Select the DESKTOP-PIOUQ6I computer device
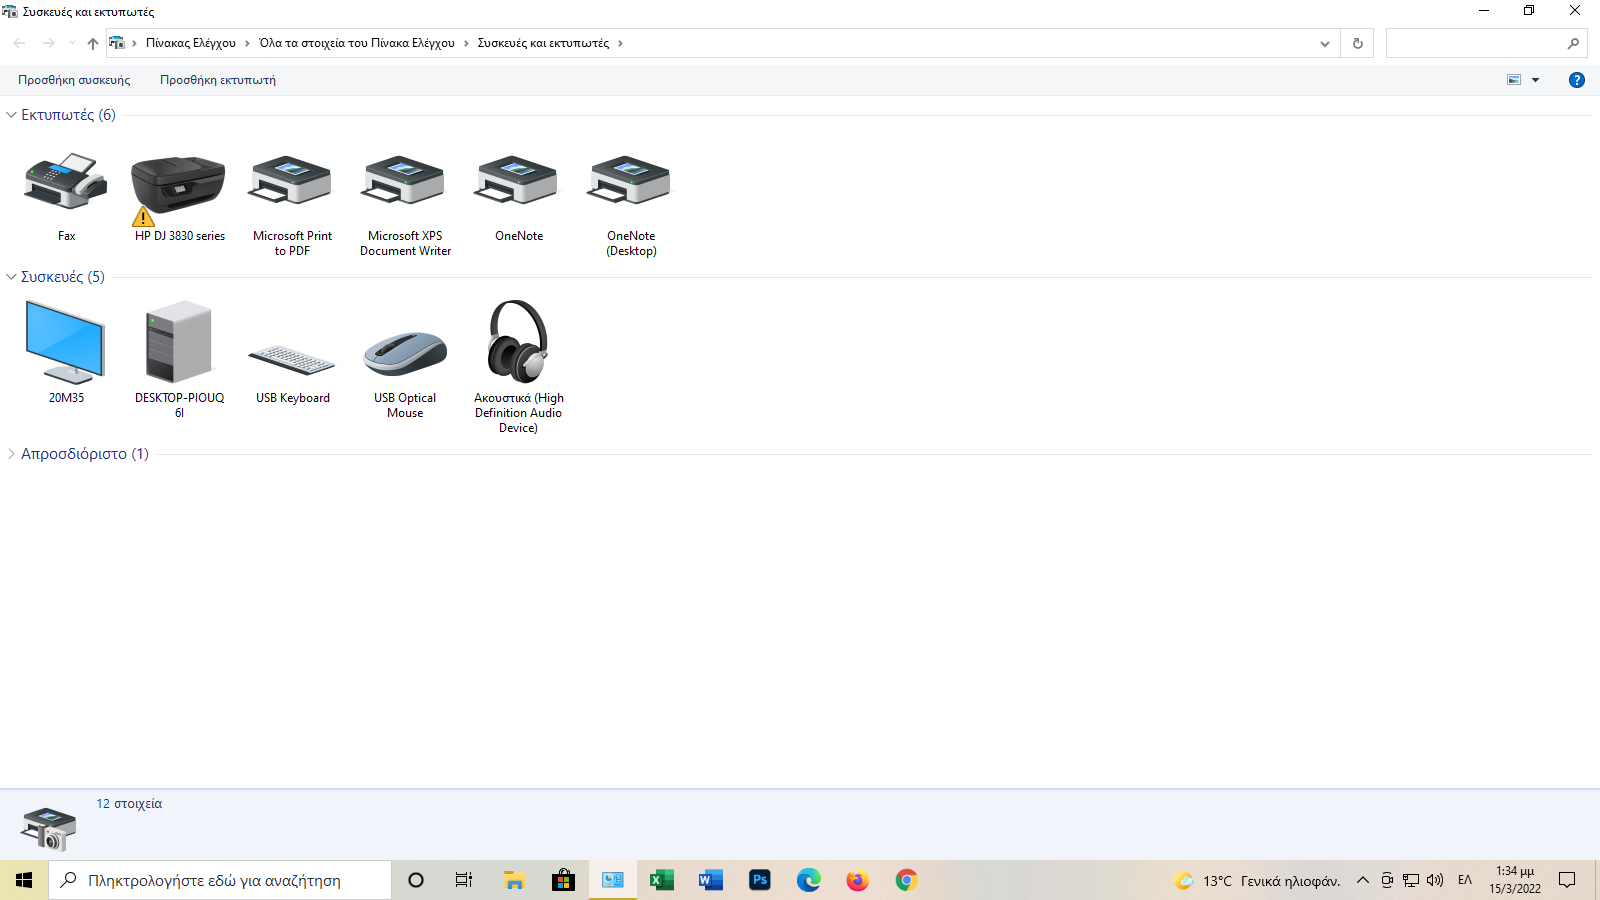Viewport: 1600px width, 900px height. pos(179,342)
